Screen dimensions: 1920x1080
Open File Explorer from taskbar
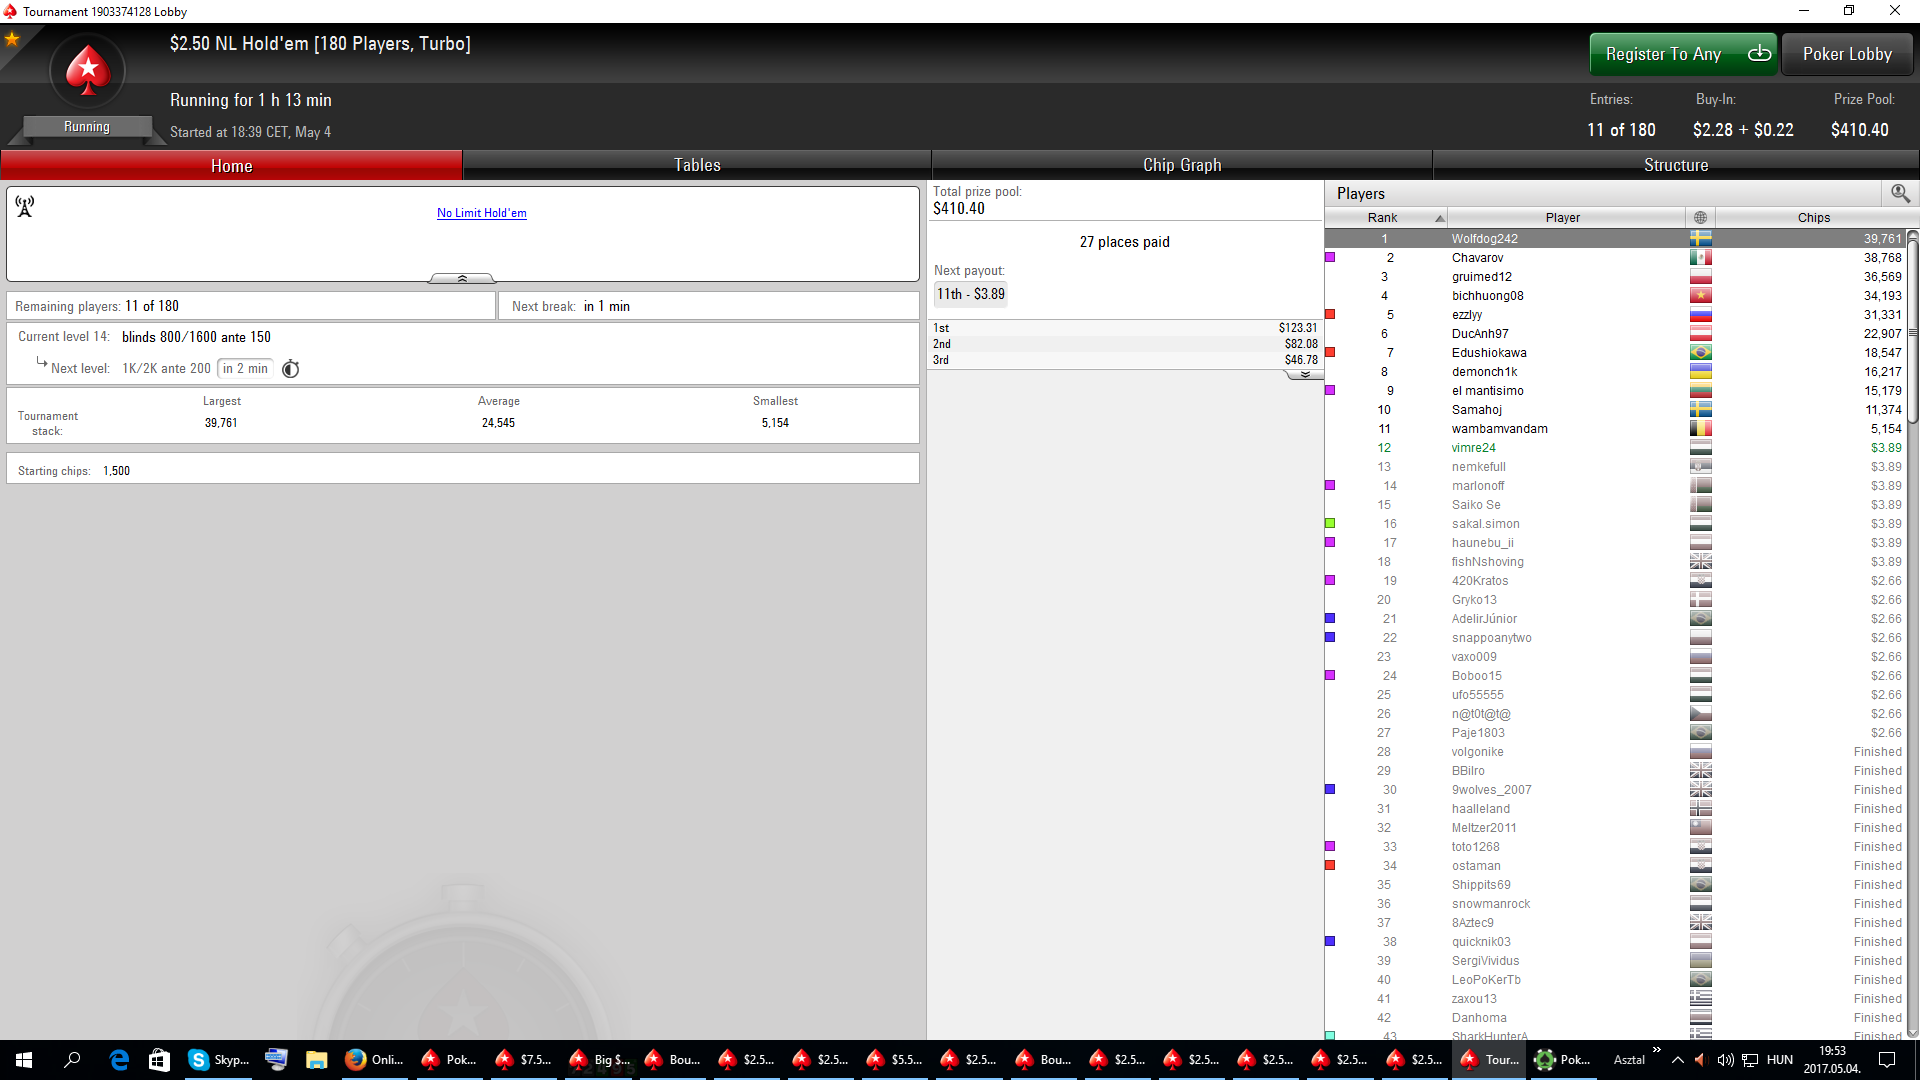(316, 1060)
